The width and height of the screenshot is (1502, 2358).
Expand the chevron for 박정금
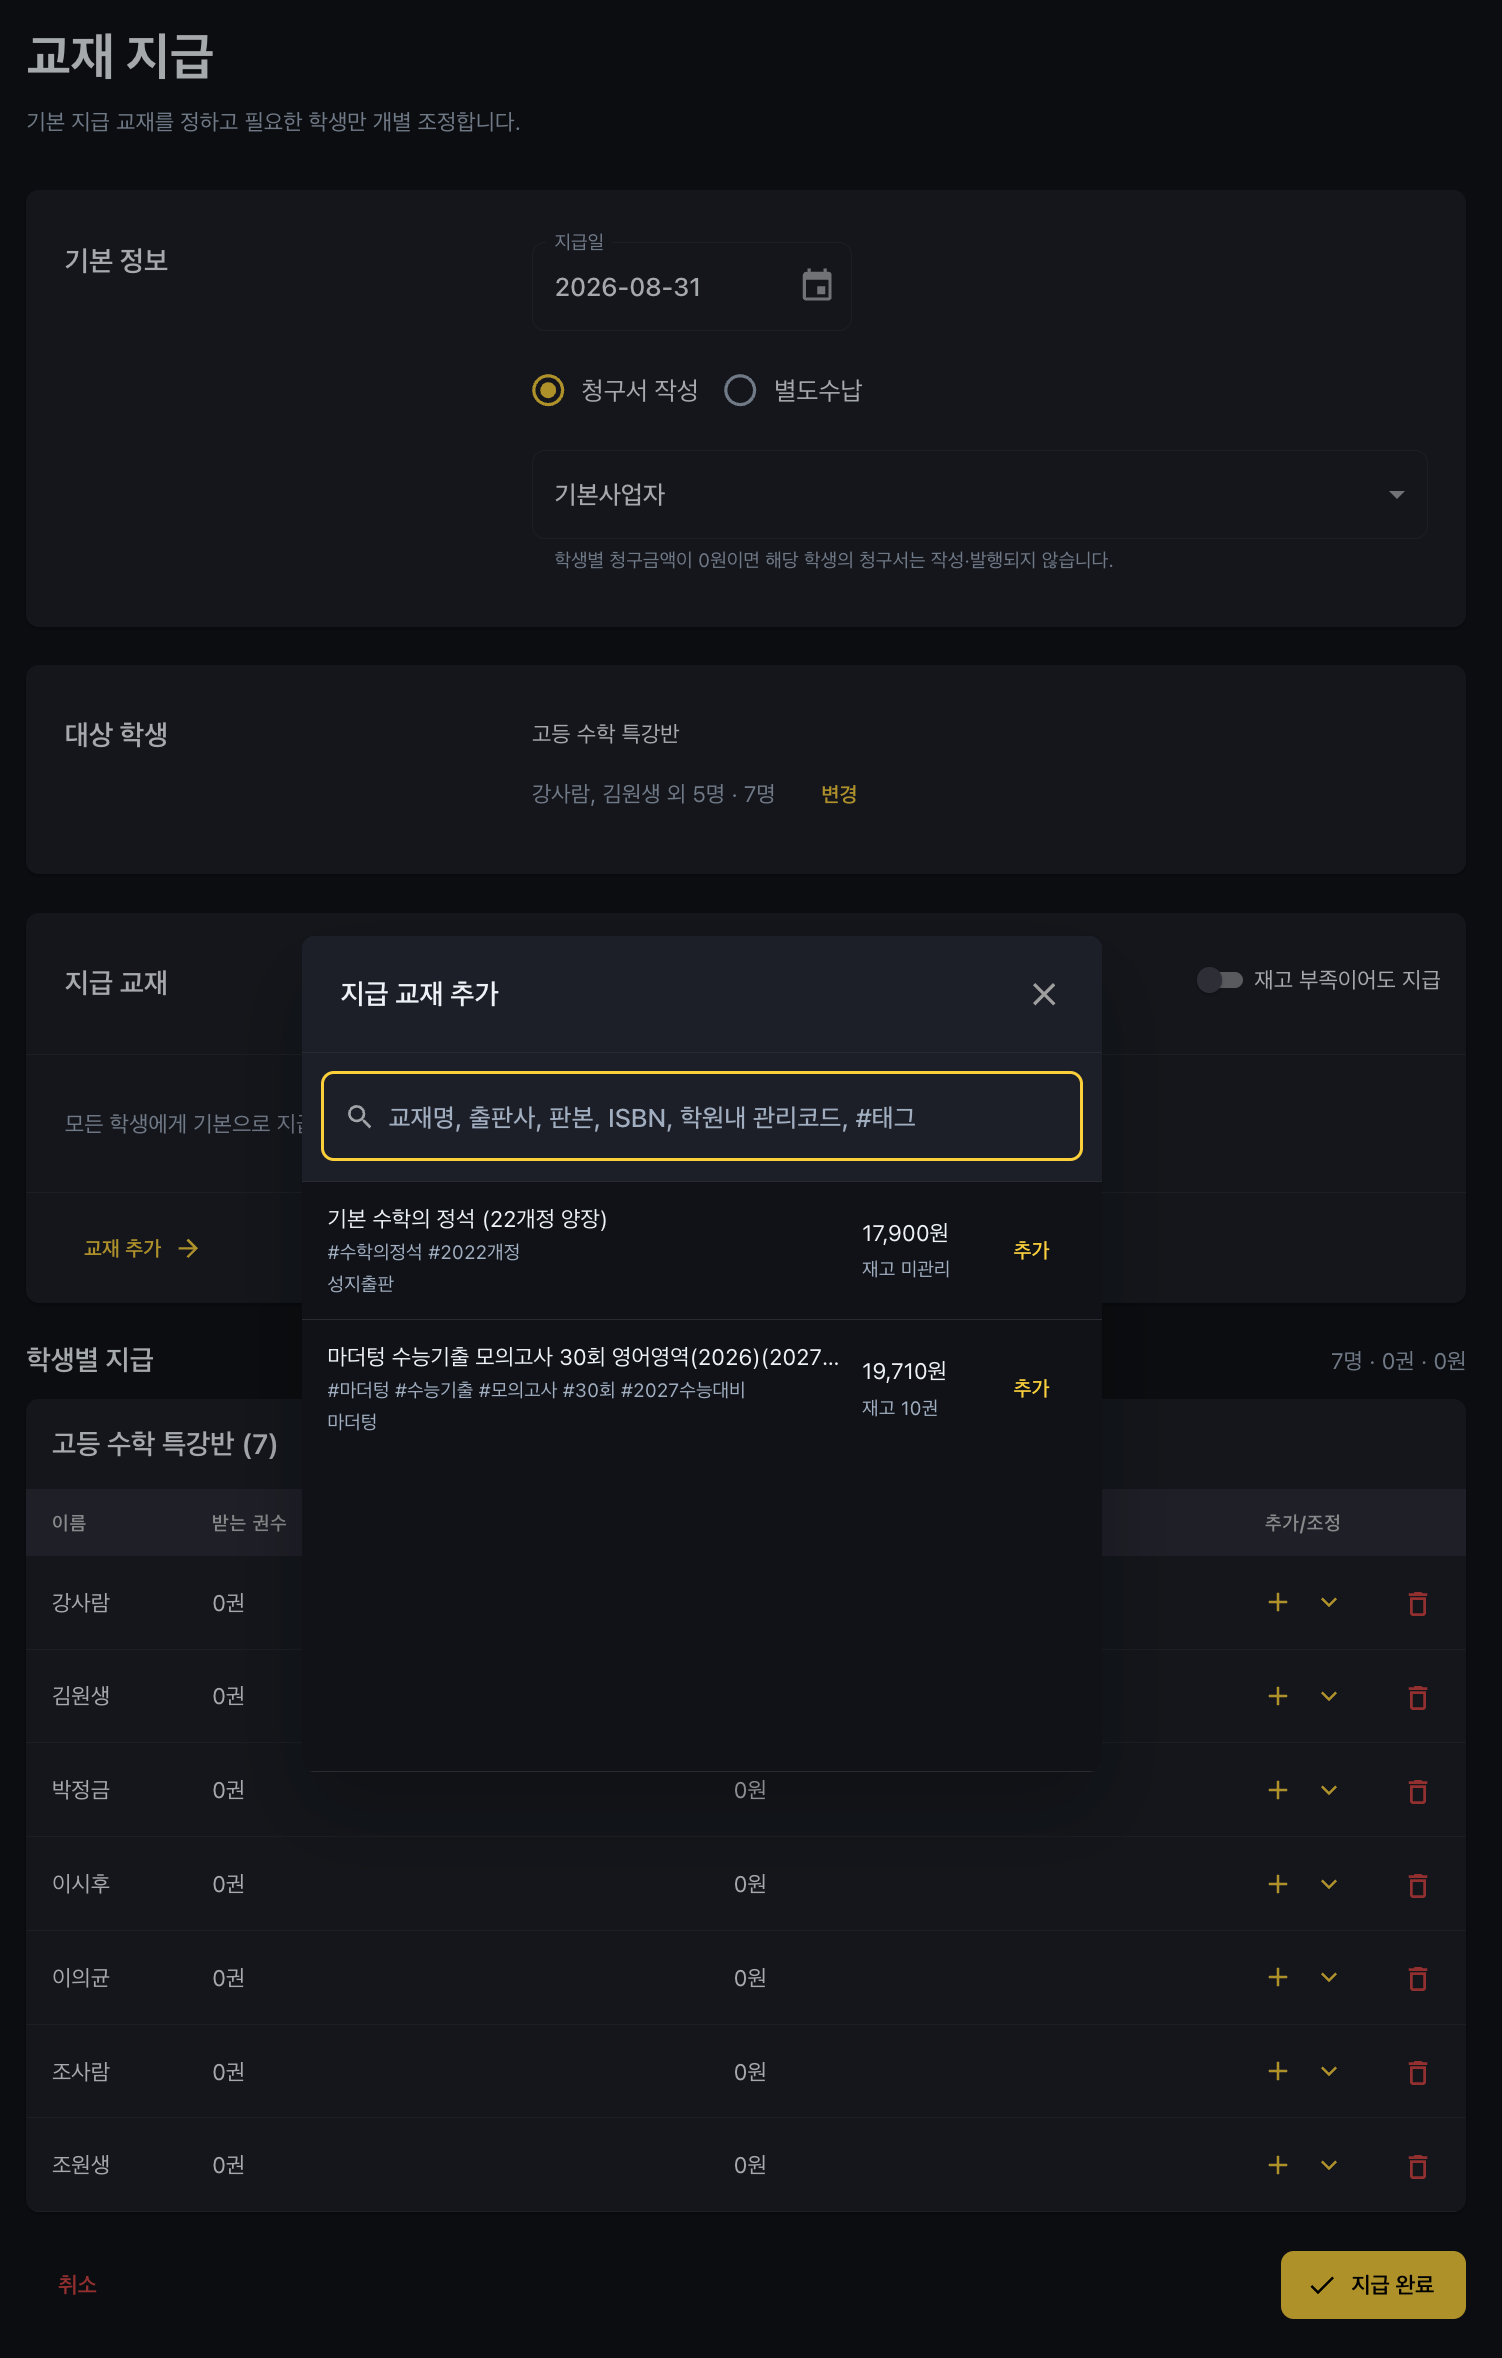pos(1329,1790)
